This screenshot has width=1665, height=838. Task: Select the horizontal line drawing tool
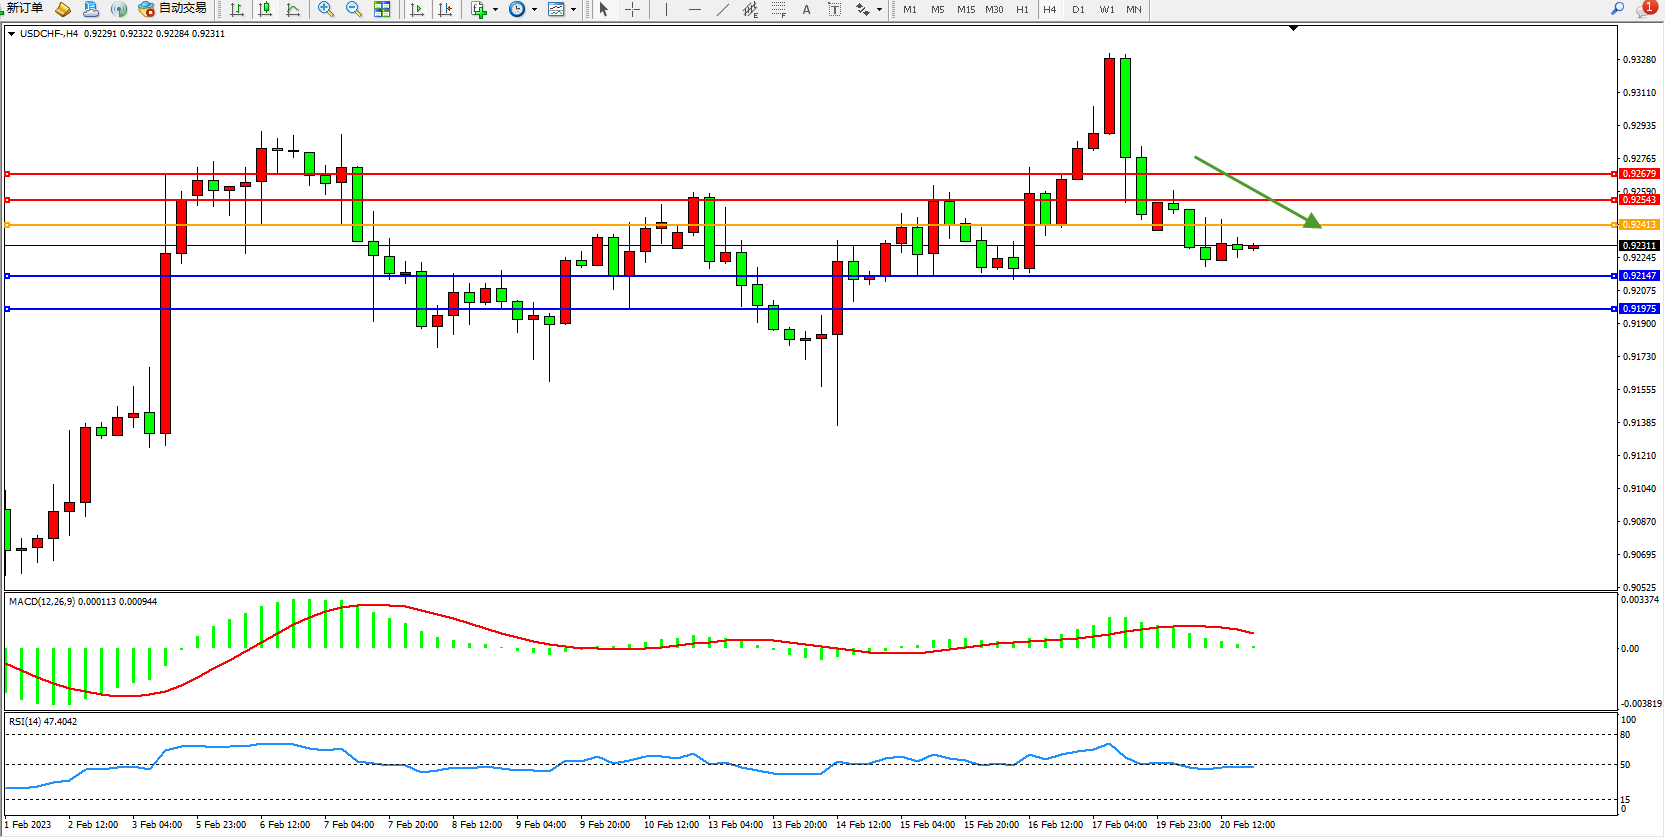coord(695,9)
